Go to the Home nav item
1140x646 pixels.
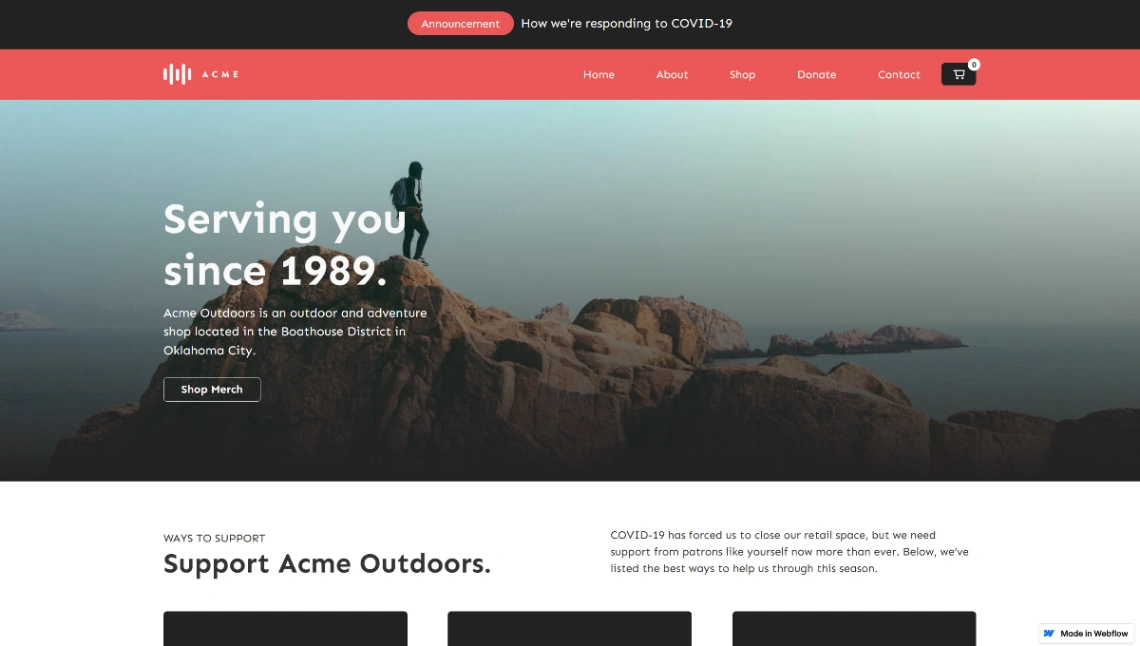(598, 74)
